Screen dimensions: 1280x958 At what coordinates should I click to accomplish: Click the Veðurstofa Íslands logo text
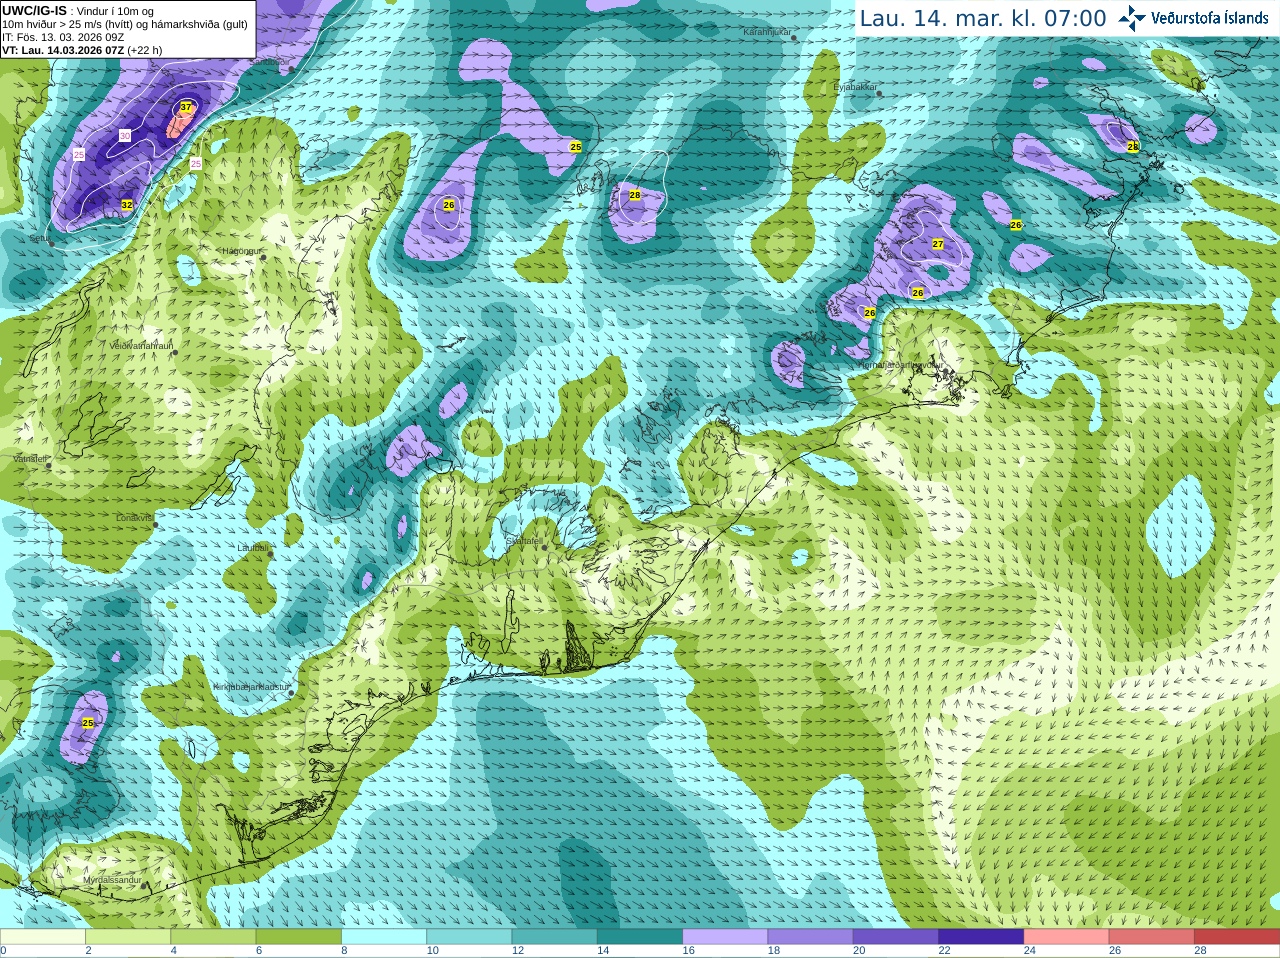click(1210, 18)
